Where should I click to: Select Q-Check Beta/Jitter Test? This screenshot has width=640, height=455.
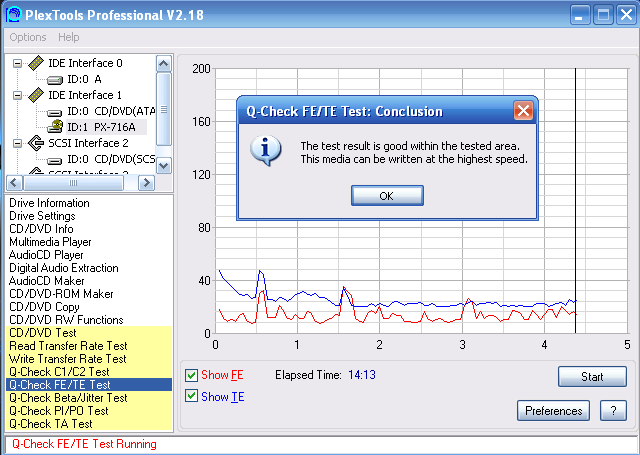point(89,398)
